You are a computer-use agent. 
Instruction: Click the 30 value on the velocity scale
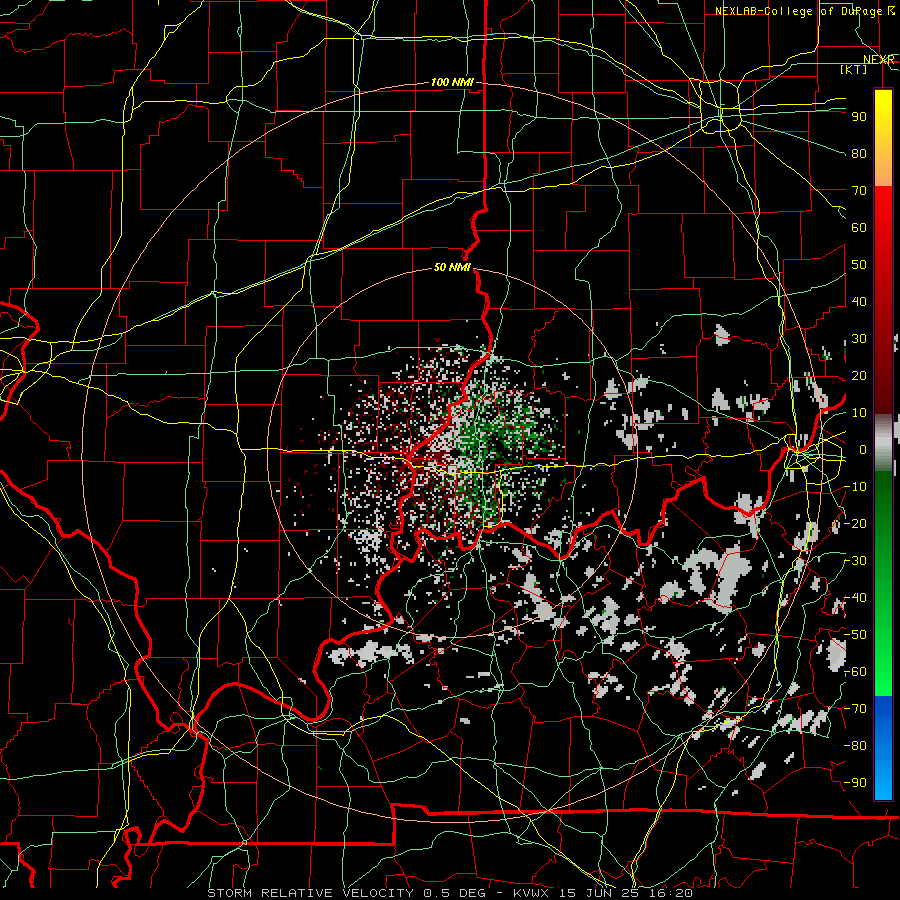(x=859, y=339)
